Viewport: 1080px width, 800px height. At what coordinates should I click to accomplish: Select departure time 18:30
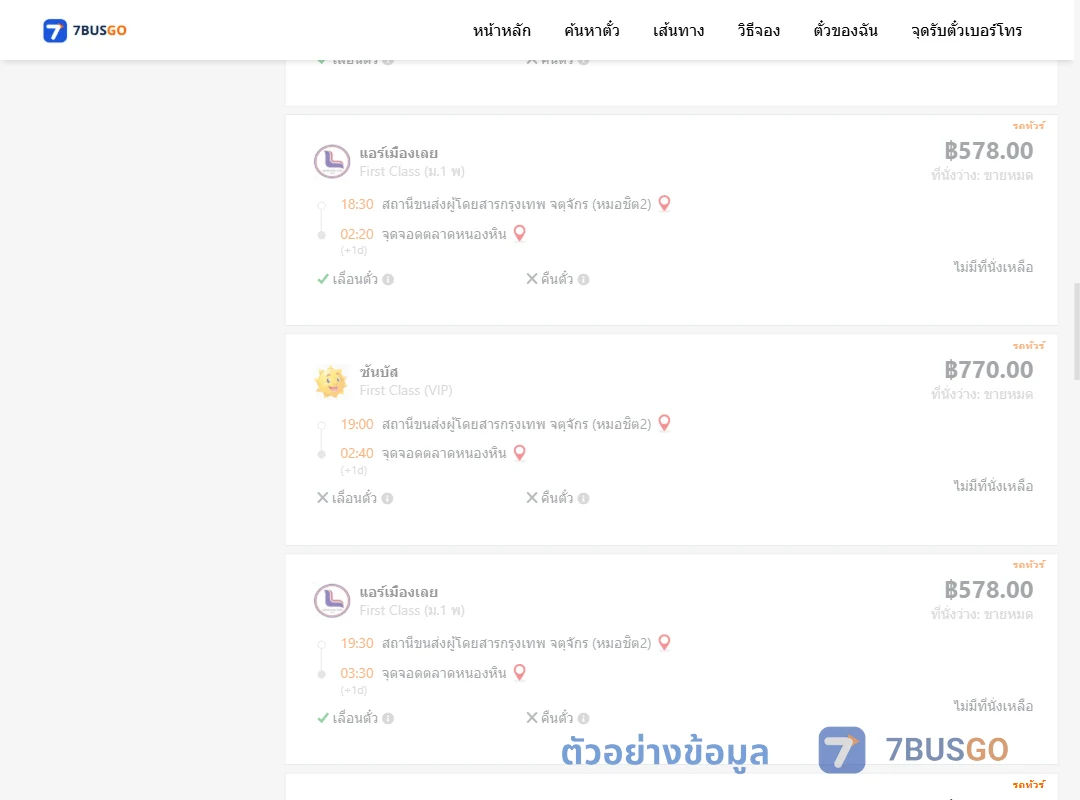click(357, 204)
